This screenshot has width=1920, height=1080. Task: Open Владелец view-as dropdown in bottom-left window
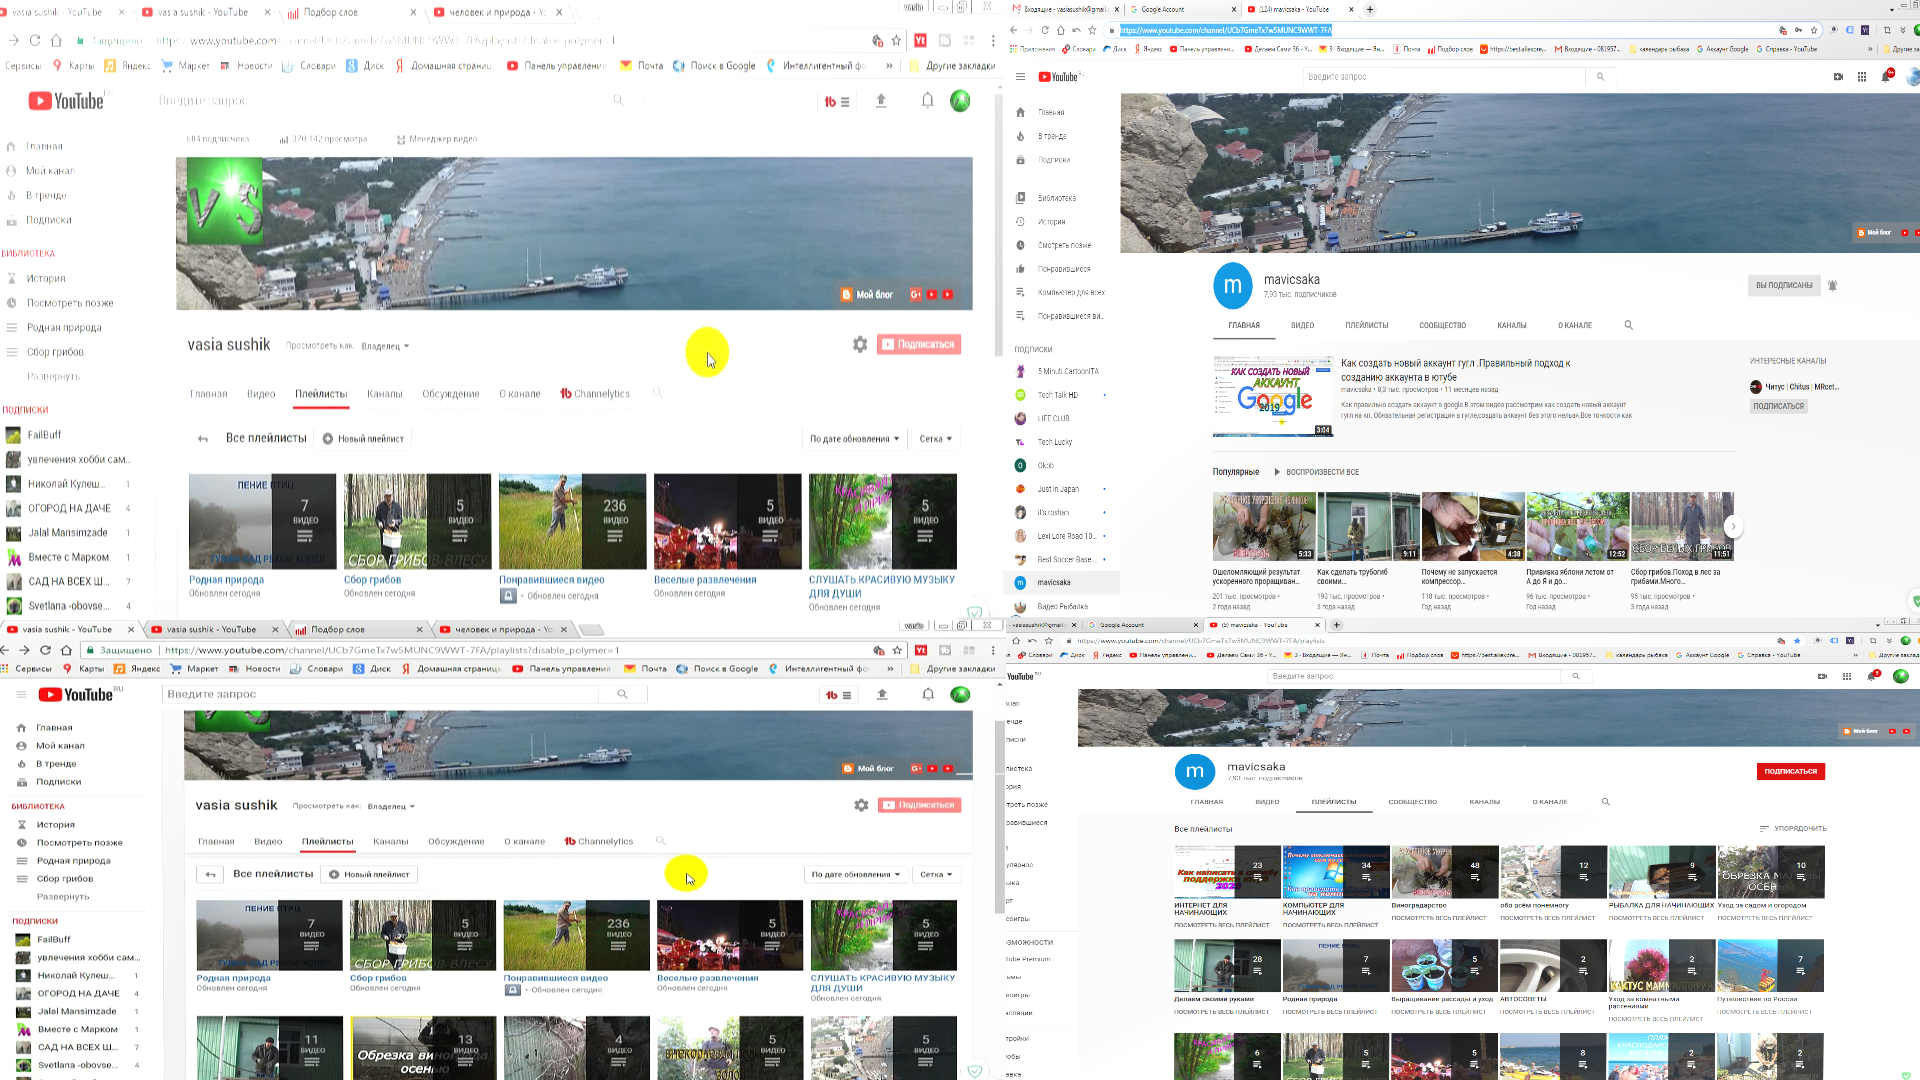pyautogui.click(x=391, y=806)
